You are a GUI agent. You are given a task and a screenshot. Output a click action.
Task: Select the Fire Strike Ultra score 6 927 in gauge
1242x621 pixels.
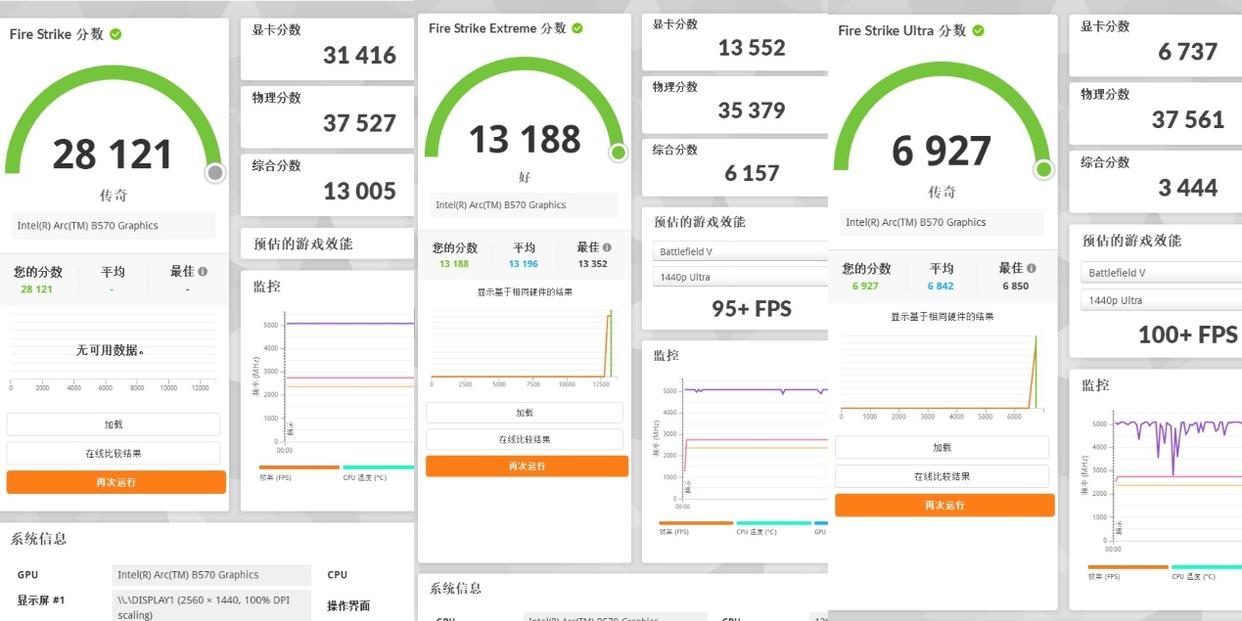[x=942, y=150]
